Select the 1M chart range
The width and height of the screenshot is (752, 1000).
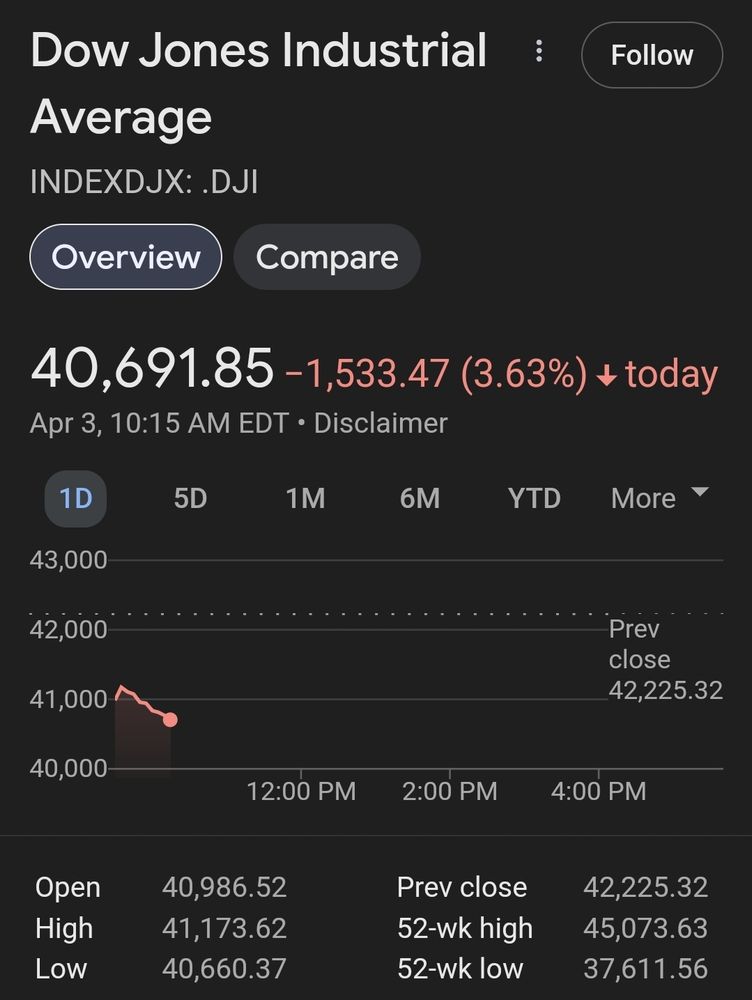pos(306,499)
